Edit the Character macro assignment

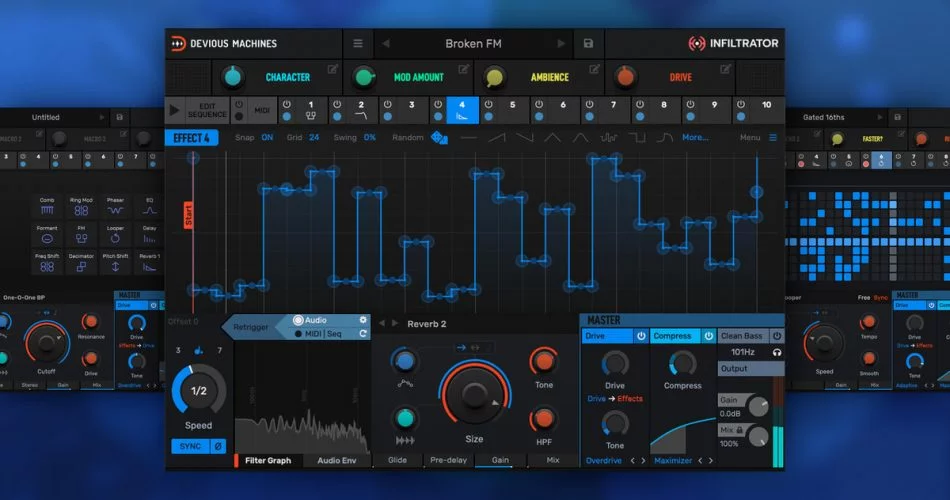pos(333,69)
